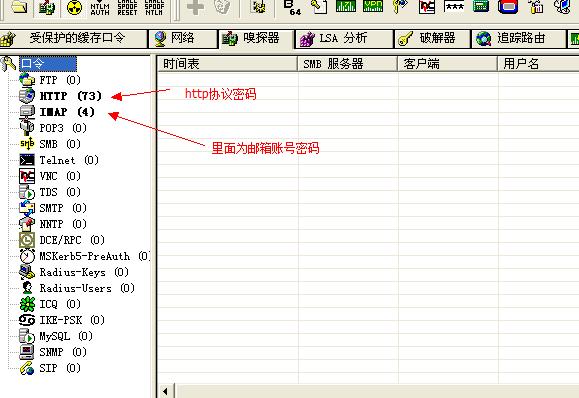Select SMB (0) in the tree
The width and height of the screenshot is (579, 398).
click(x=60, y=144)
